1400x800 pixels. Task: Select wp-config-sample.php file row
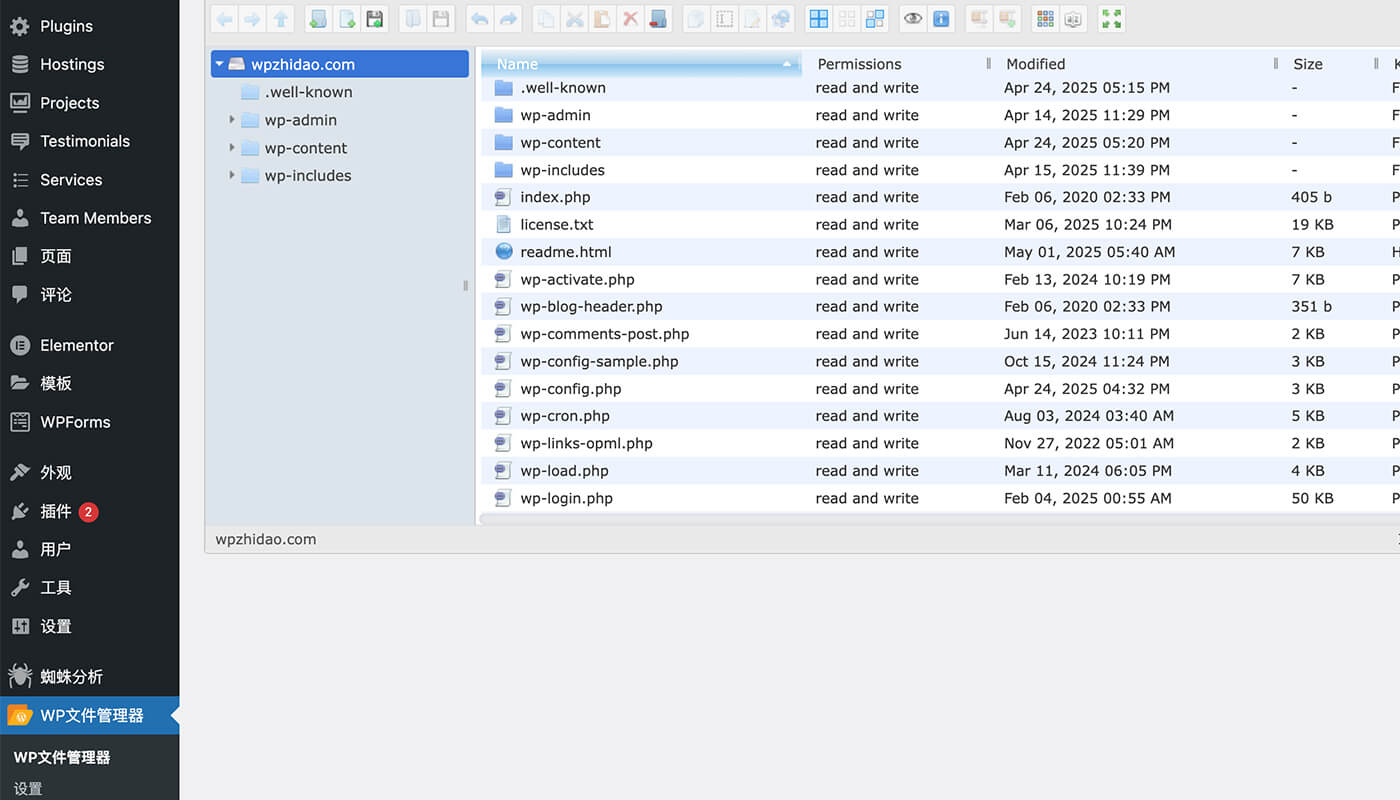click(940, 362)
